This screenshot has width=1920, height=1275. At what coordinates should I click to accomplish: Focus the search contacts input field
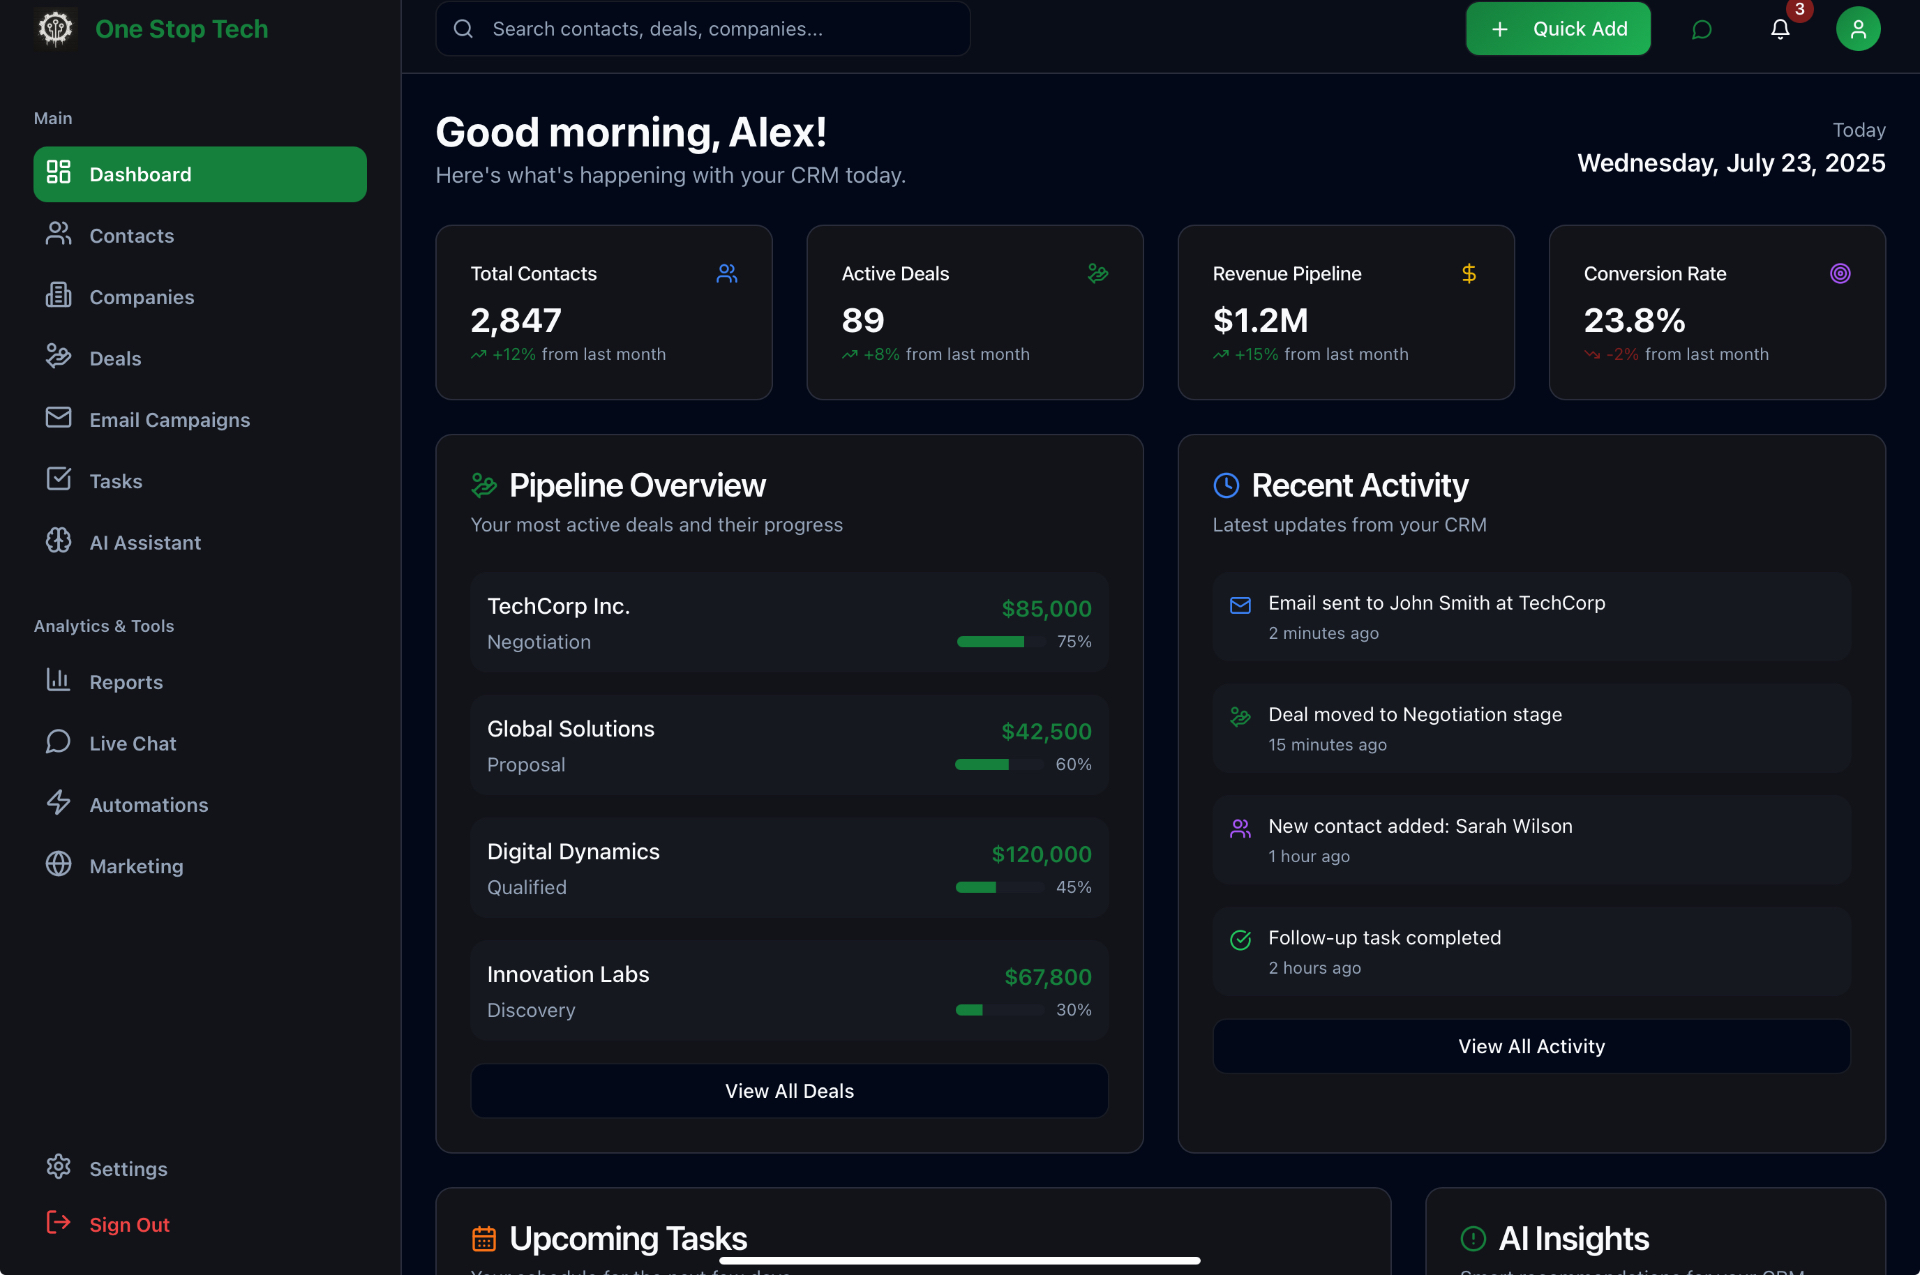(x=703, y=29)
